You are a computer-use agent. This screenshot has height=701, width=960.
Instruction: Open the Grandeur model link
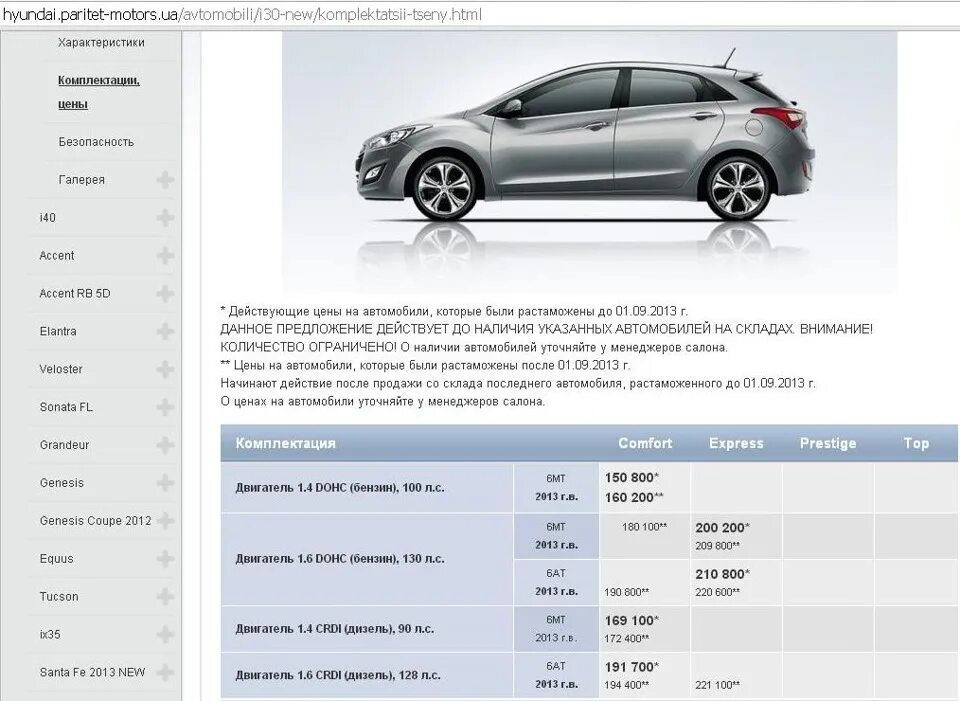[x=64, y=445]
